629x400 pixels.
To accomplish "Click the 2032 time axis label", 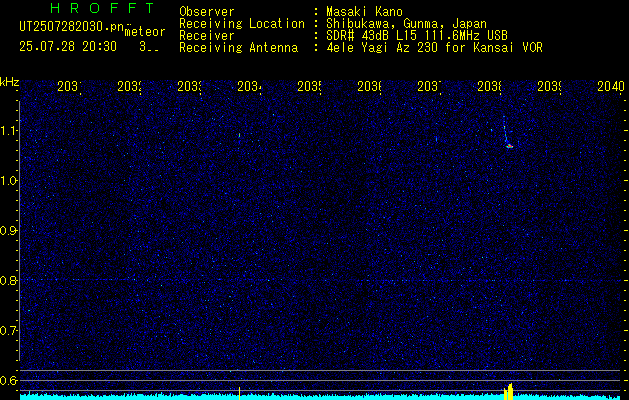I will [129, 86].
